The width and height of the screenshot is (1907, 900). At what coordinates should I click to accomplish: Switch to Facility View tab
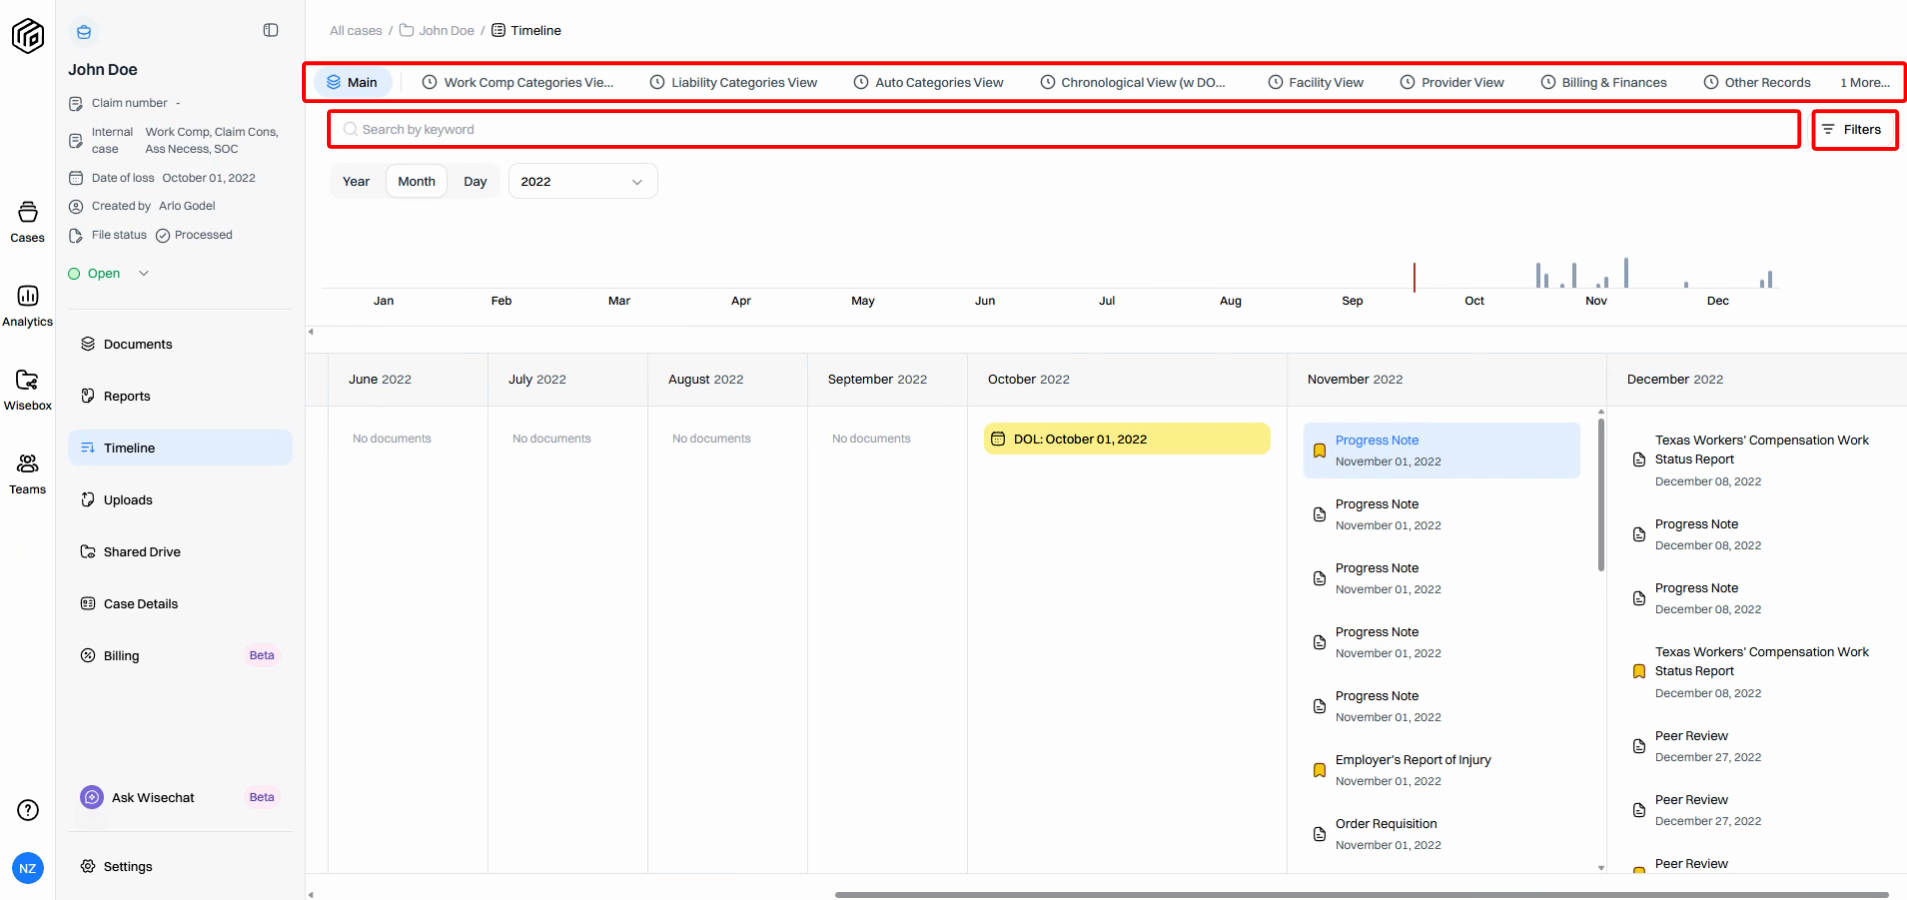click(1315, 82)
